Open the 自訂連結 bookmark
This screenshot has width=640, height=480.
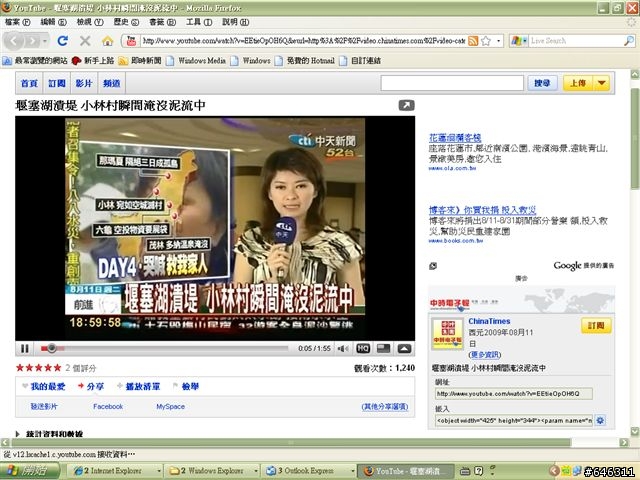point(360,60)
